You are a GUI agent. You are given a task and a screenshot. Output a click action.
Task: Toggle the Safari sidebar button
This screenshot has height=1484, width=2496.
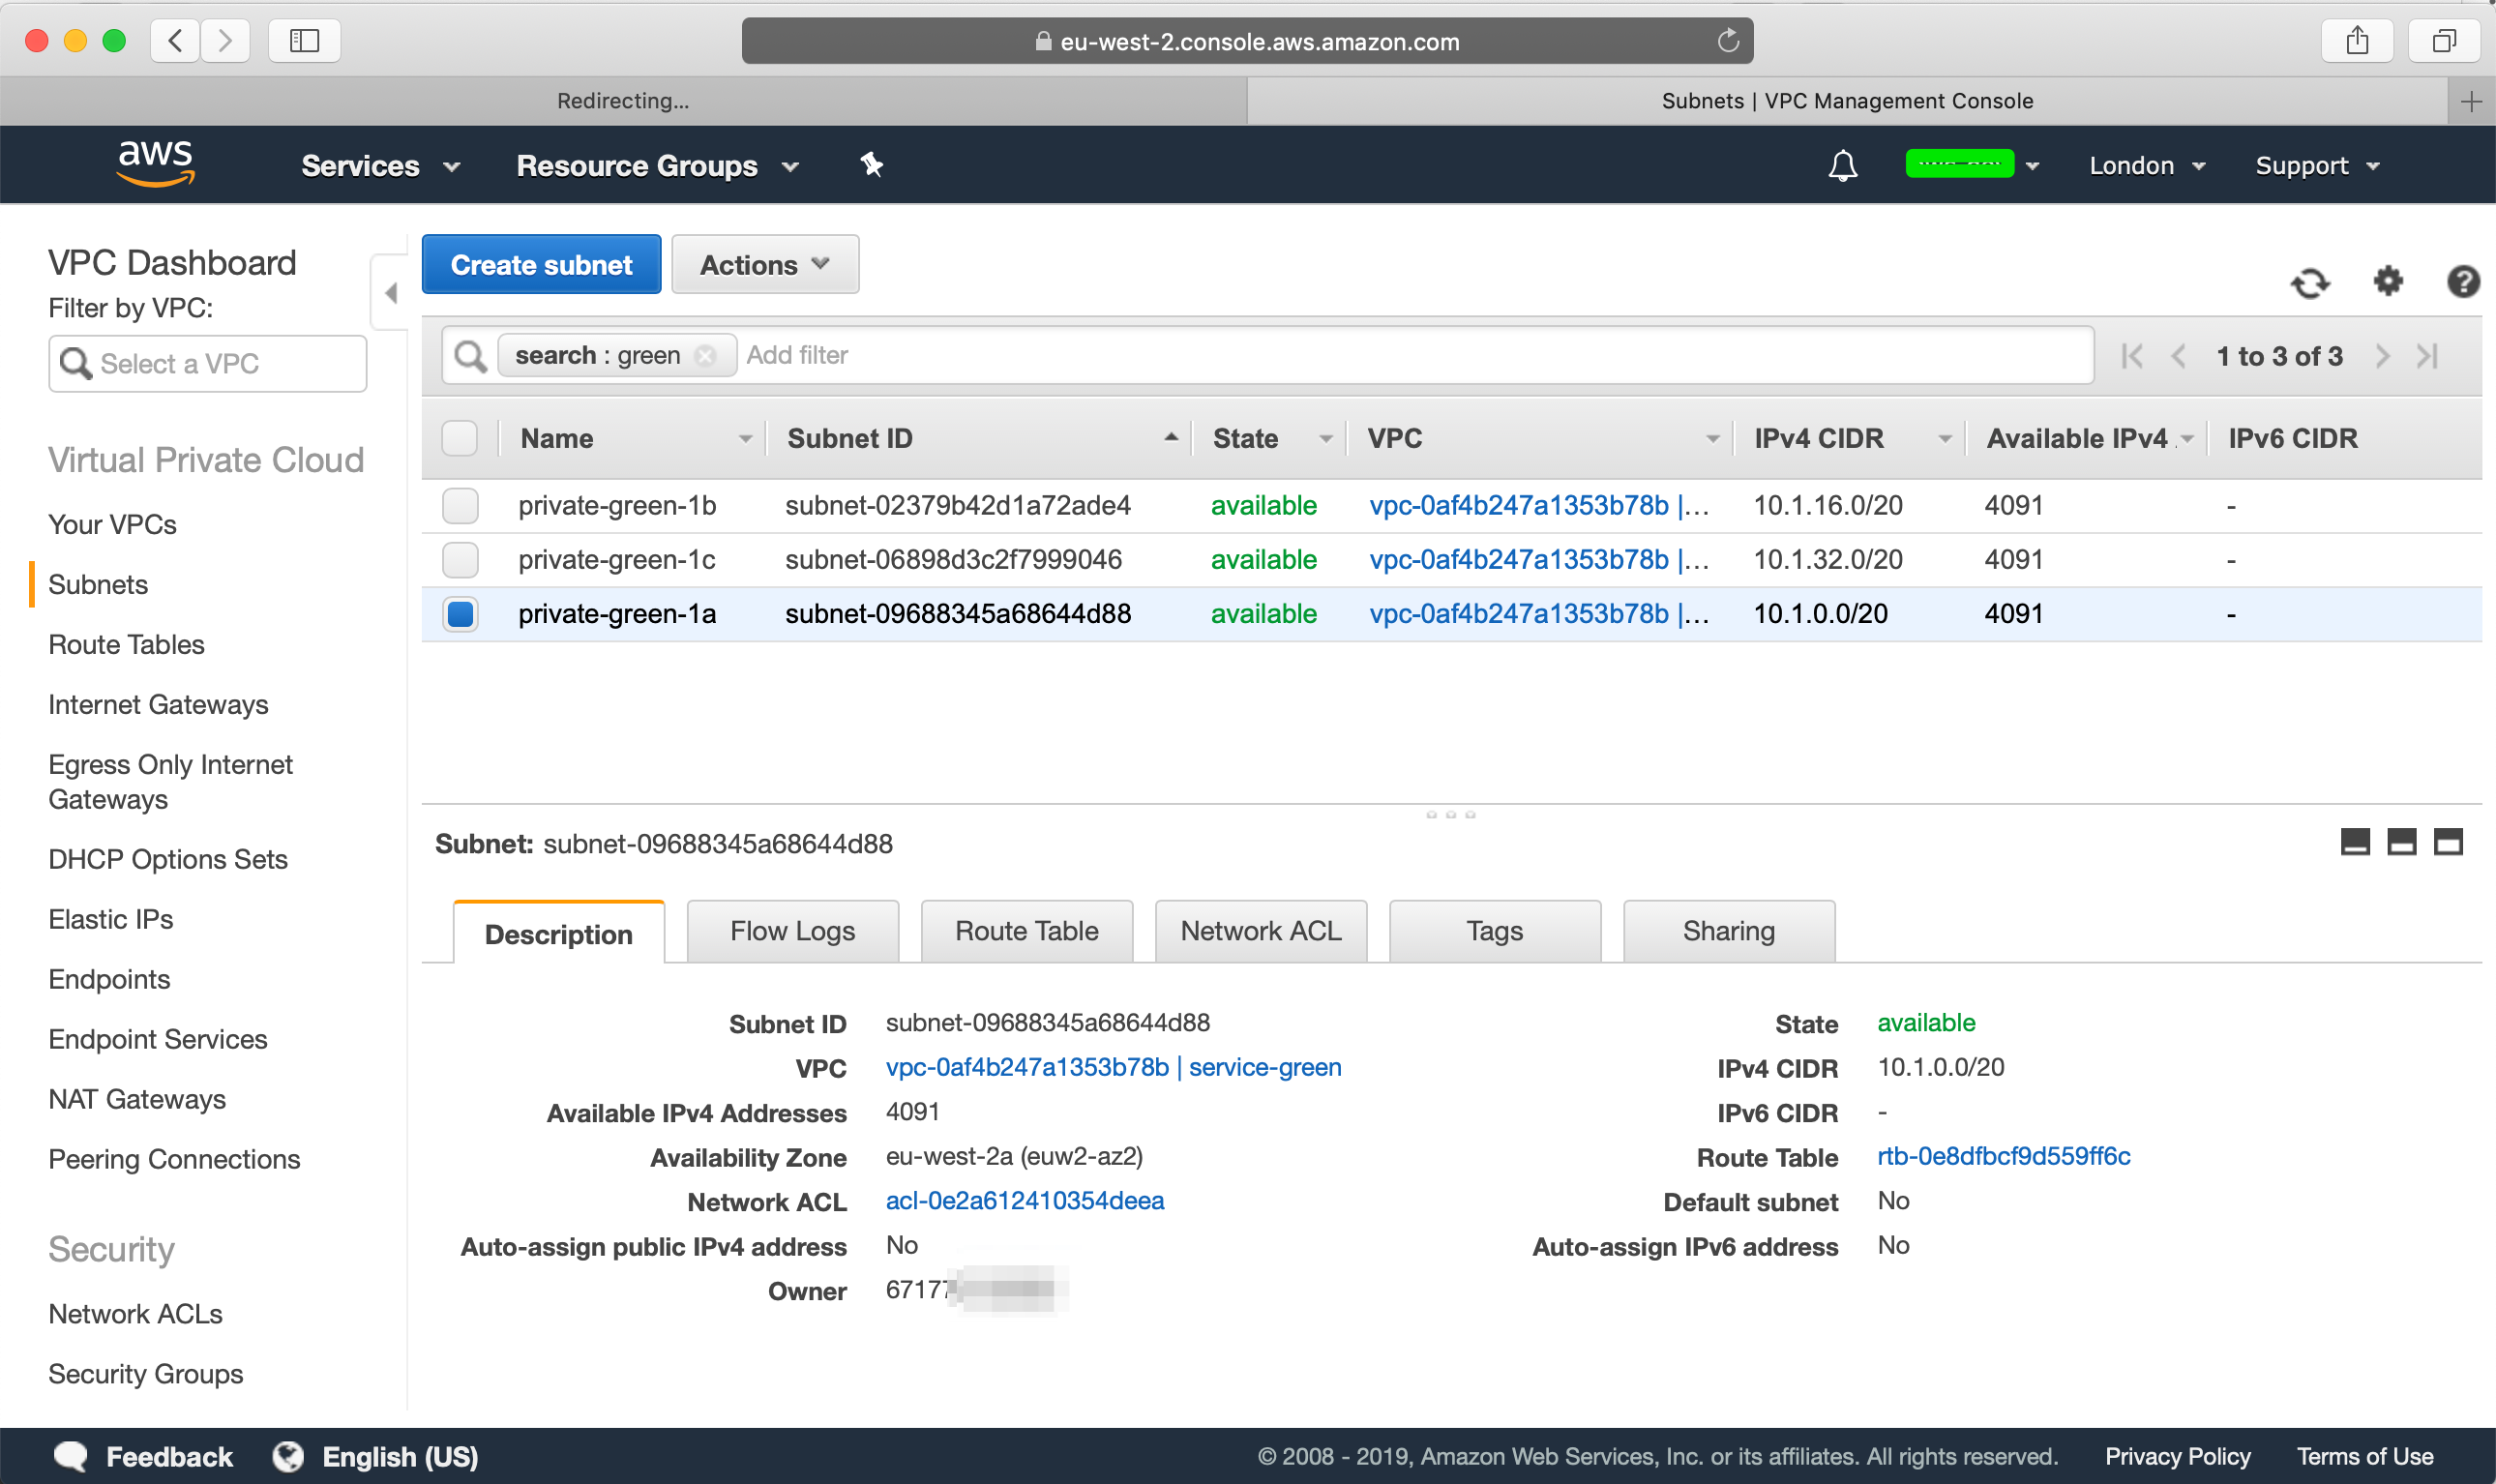pos(304,41)
